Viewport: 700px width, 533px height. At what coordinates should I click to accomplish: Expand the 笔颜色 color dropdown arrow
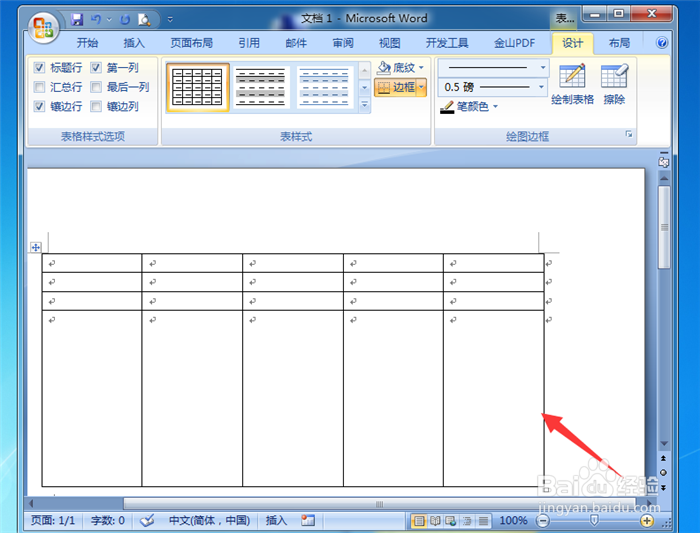click(495, 107)
